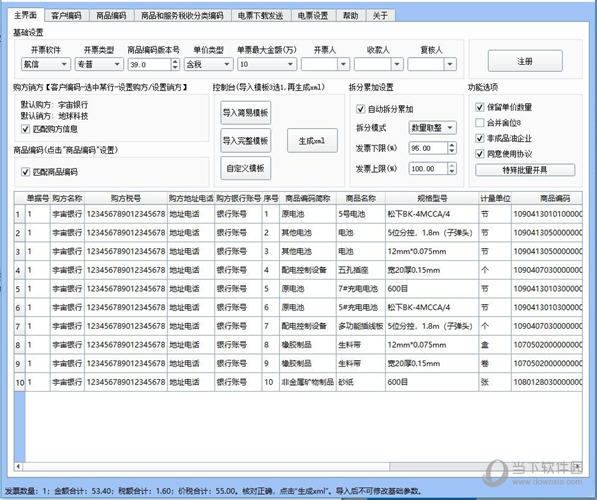Viewport: 597px width, 500px height.
Task: Select the 主界面 tab
Action: [x=26, y=15]
